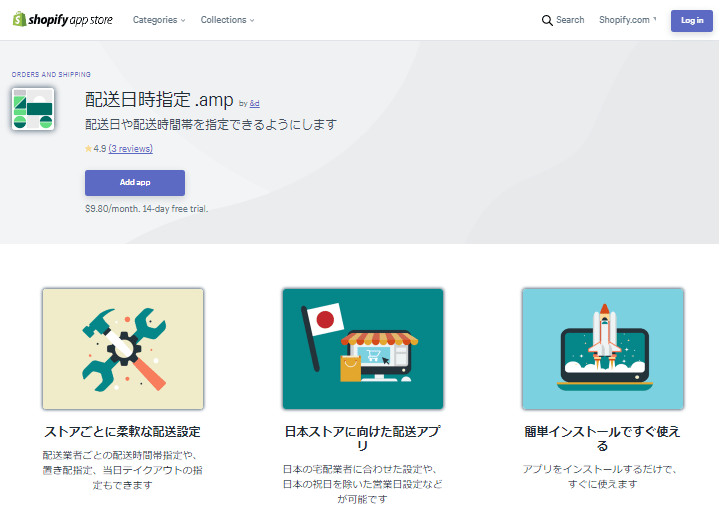Click the Search text in header

[x=570, y=20]
